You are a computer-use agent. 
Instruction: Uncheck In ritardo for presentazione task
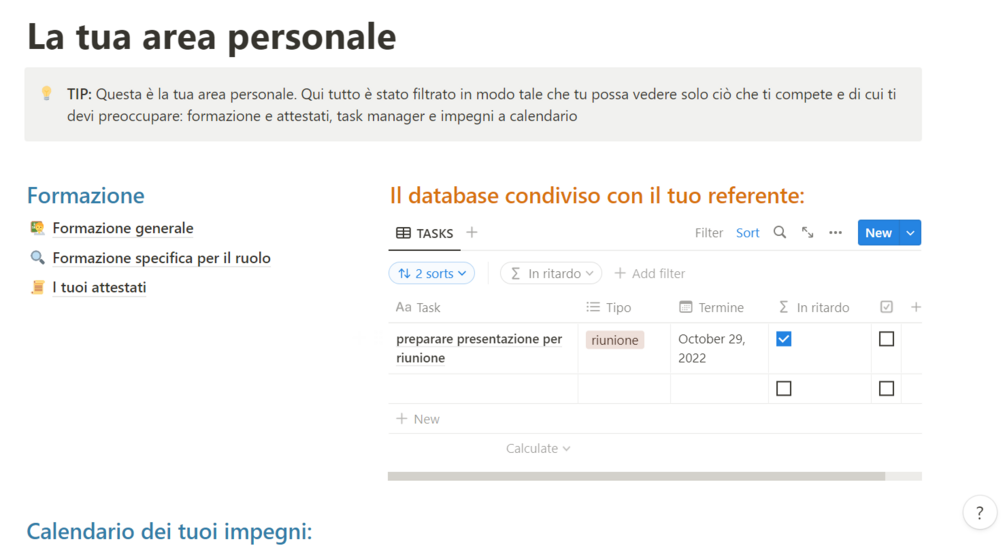point(784,339)
